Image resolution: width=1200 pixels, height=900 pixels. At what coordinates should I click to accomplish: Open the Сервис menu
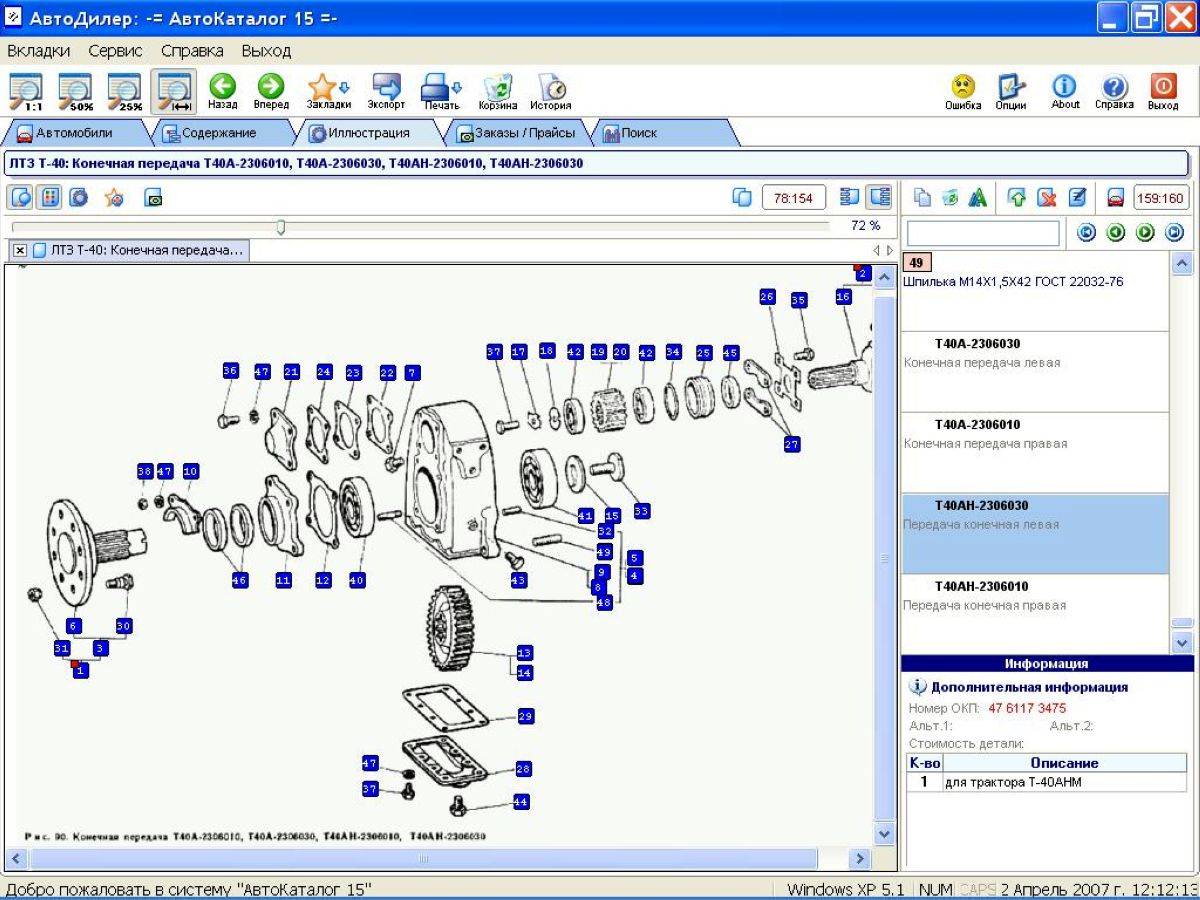[x=115, y=50]
